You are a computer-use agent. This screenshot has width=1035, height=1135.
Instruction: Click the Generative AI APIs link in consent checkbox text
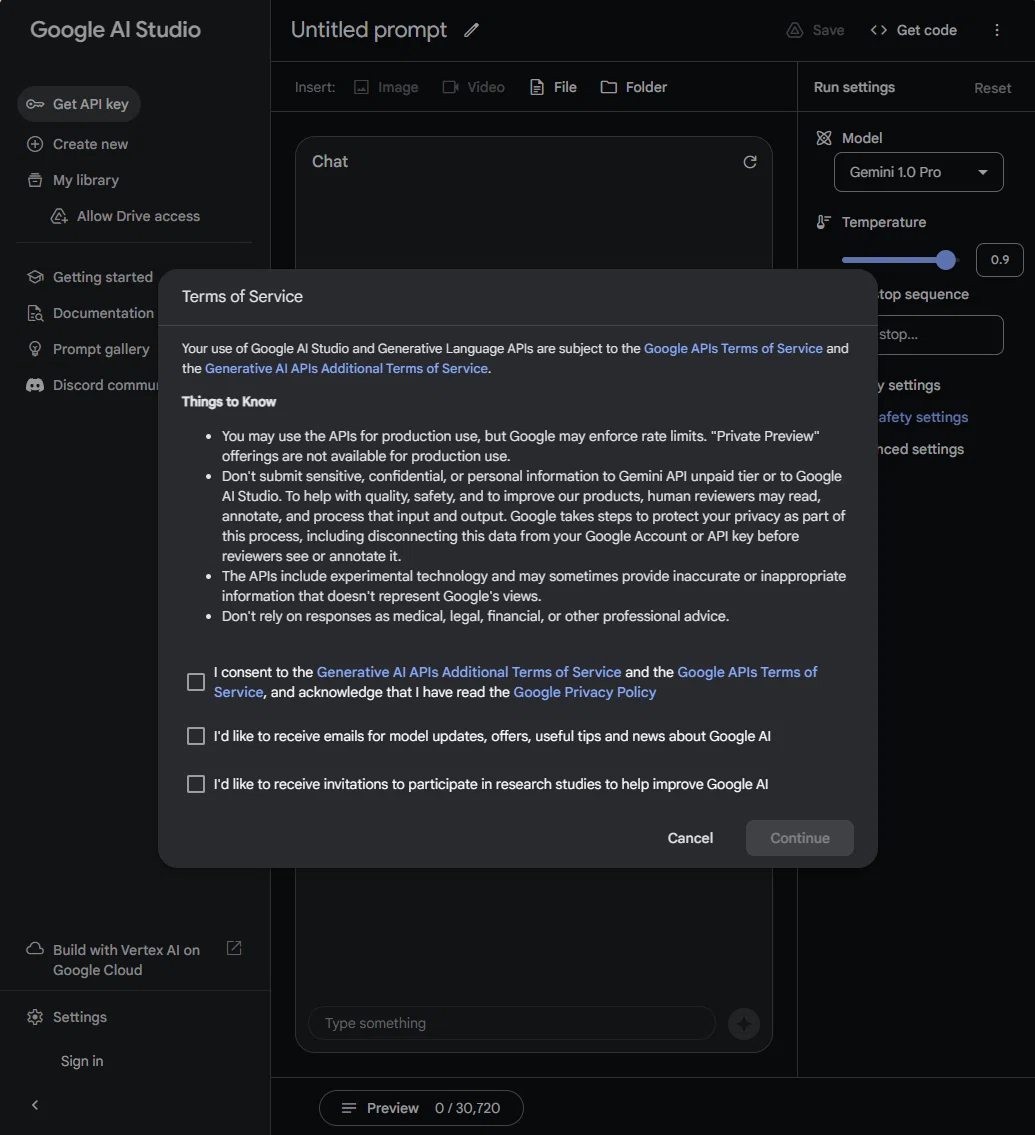tap(469, 672)
